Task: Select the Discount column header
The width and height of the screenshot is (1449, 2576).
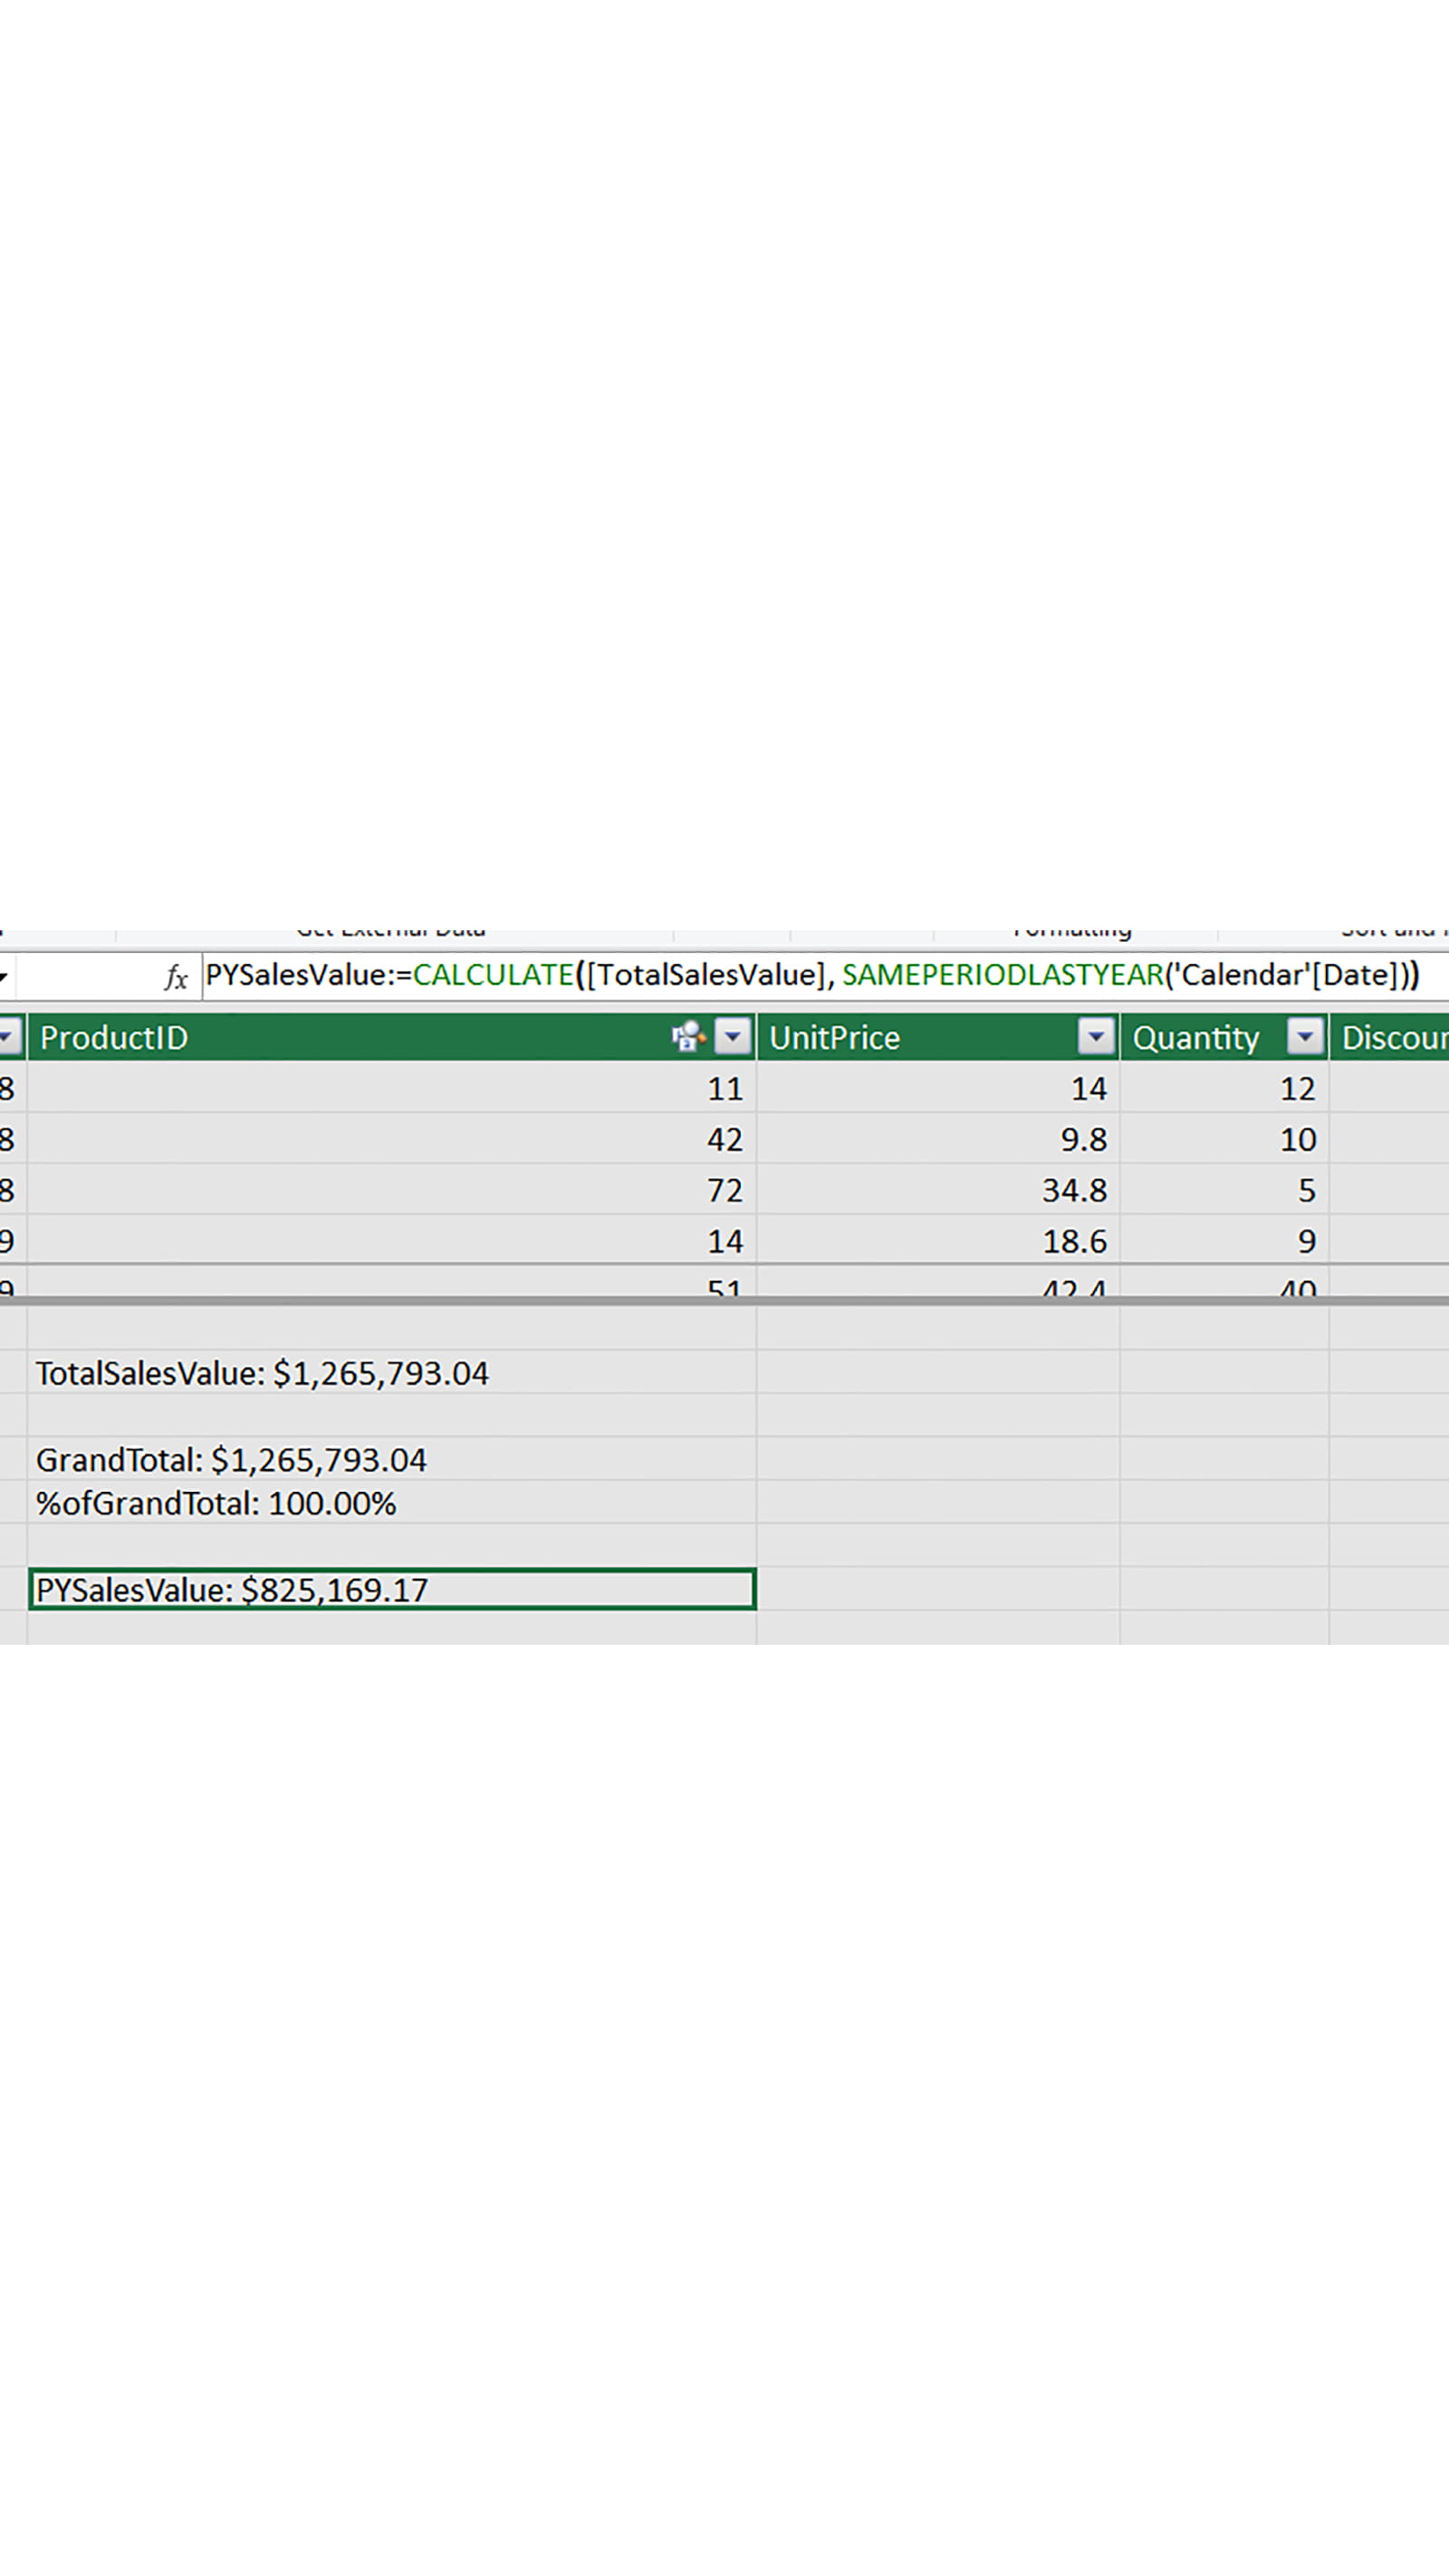Action: pos(1392,1038)
